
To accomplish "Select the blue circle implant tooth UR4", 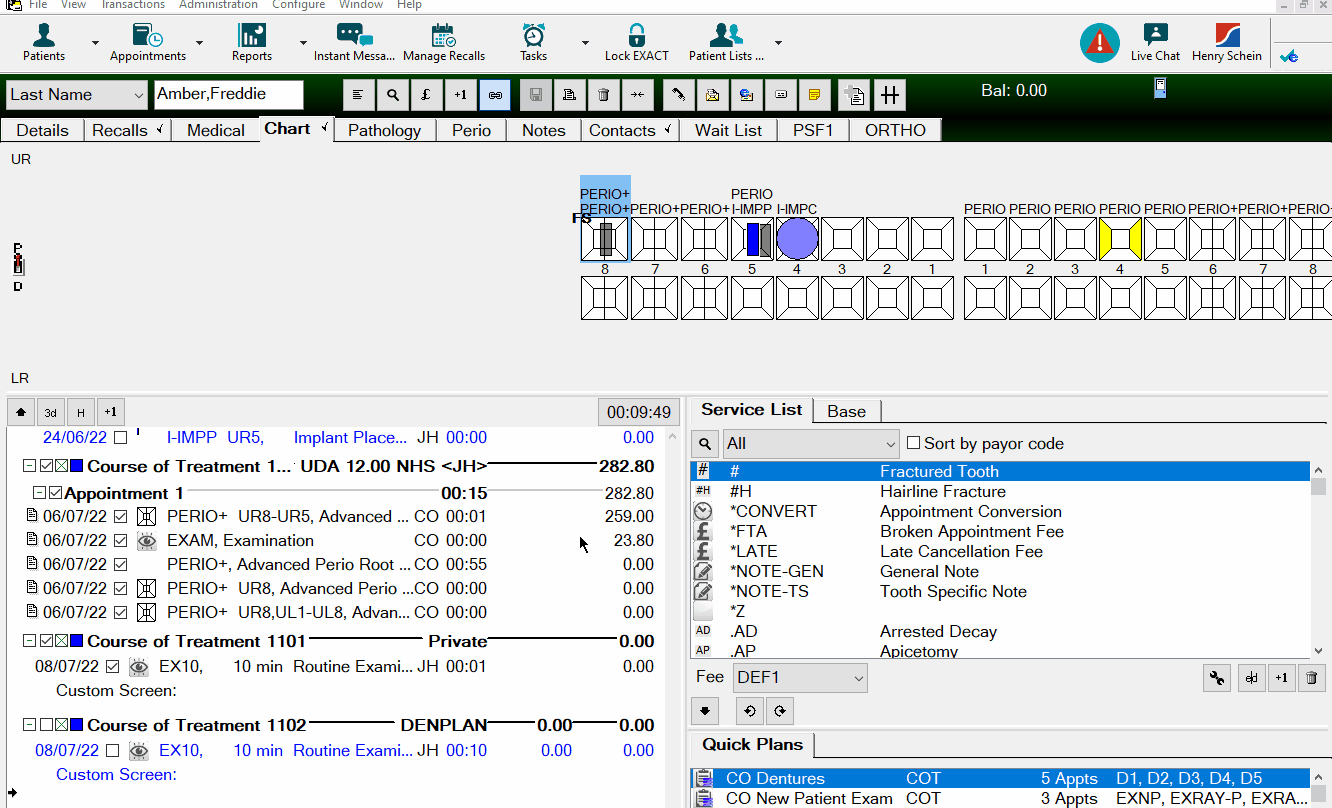I will (798, 239).
